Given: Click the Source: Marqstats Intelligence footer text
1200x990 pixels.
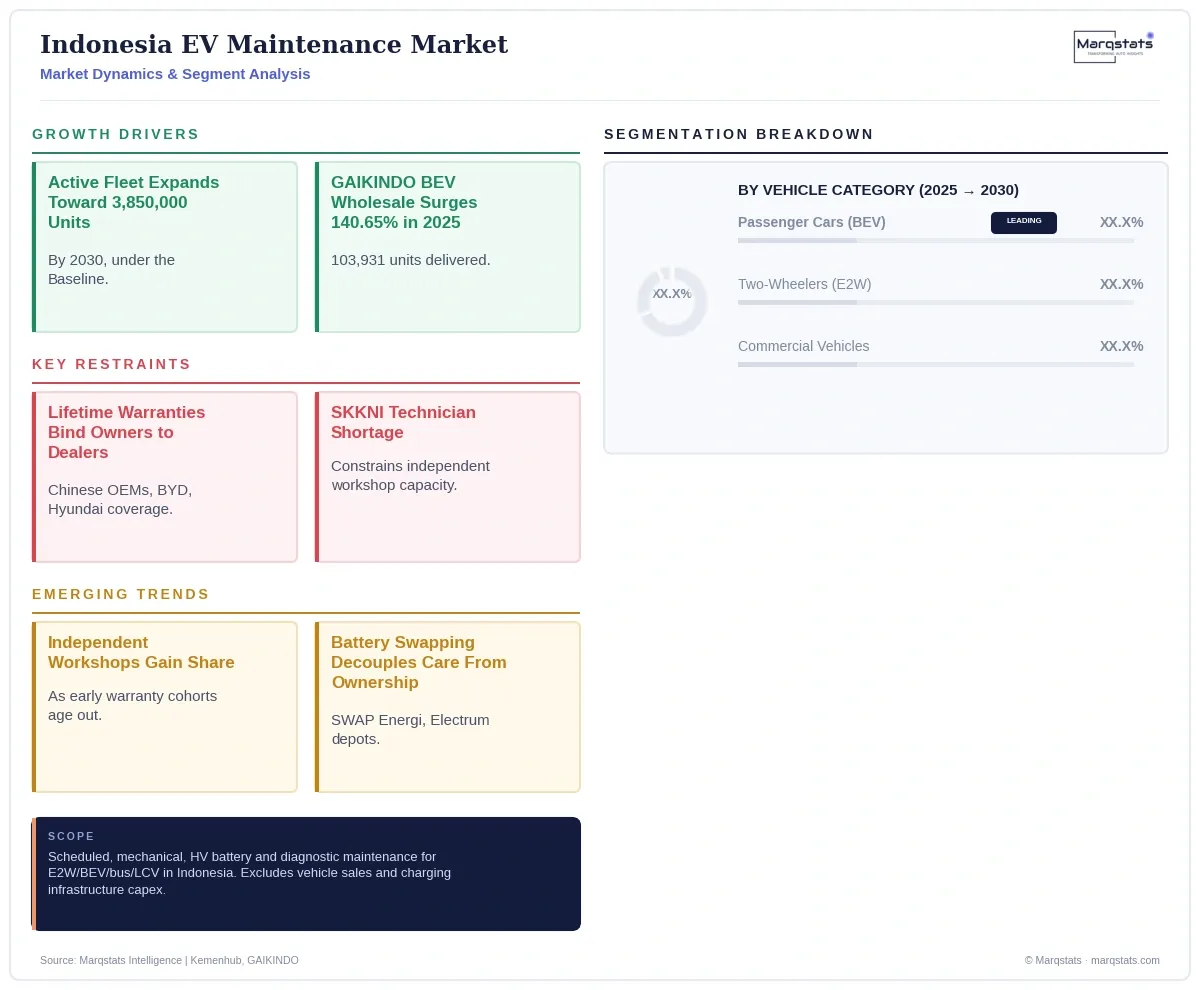Looking at the screenshot, I should coord(169,960).
